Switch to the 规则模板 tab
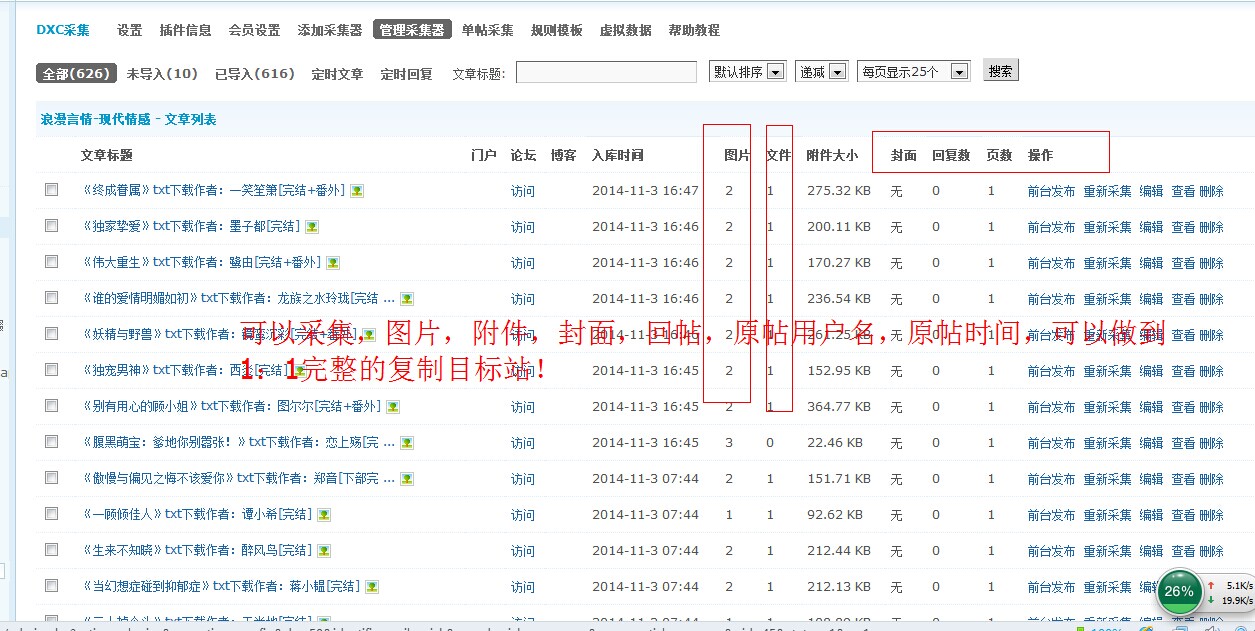This screenshot has width=1255, height=631. coord(556,30)
